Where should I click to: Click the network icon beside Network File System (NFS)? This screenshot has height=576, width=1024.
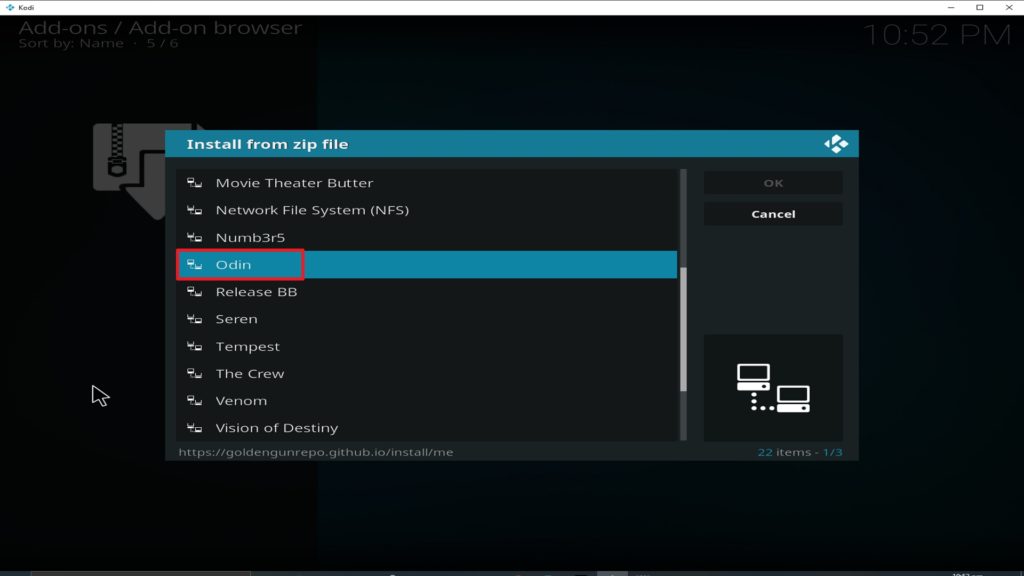coord(194,210)
